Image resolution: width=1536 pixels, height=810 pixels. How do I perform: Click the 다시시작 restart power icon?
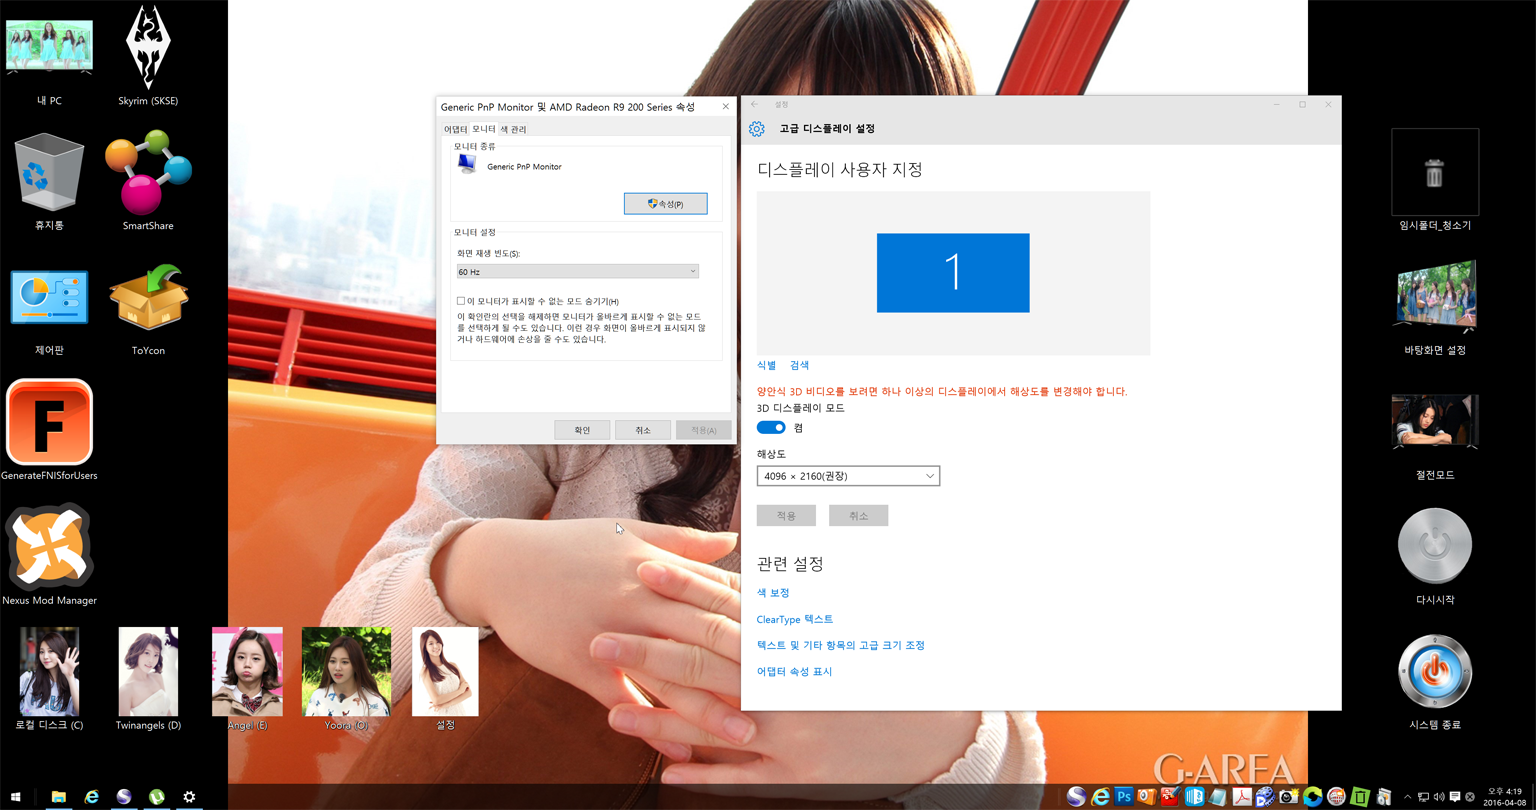point(1435,555)
